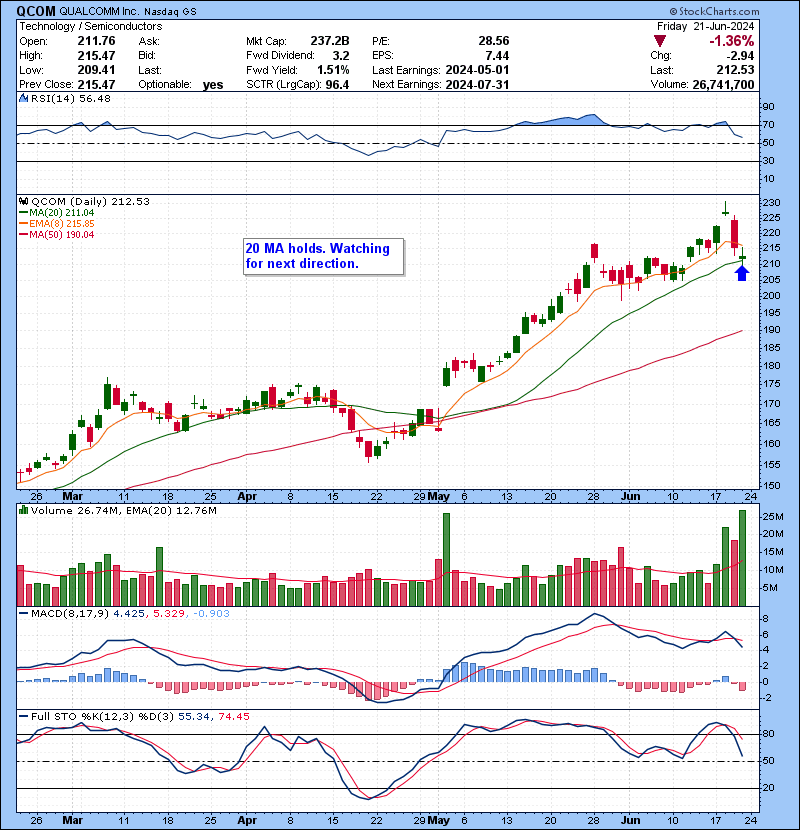Click the Next Earnings date 2024-07-31
The image size is (800, 830).
(x=477, y=85)
